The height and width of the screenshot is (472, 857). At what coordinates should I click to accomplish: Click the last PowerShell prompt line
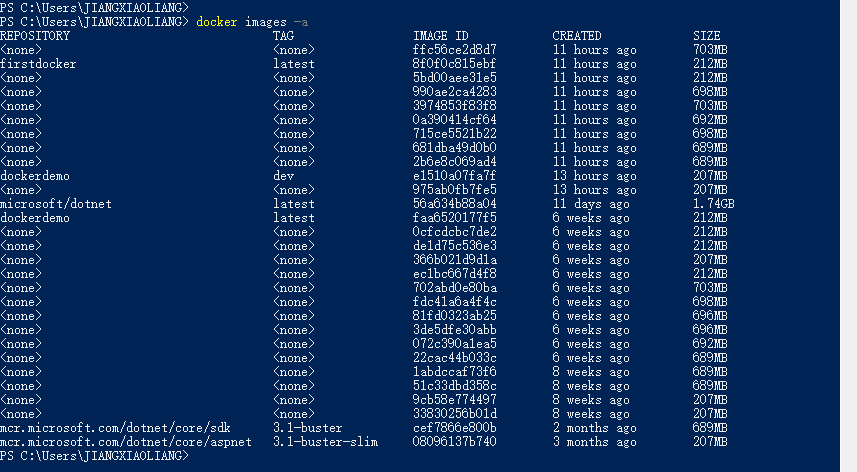coord(95,455)
